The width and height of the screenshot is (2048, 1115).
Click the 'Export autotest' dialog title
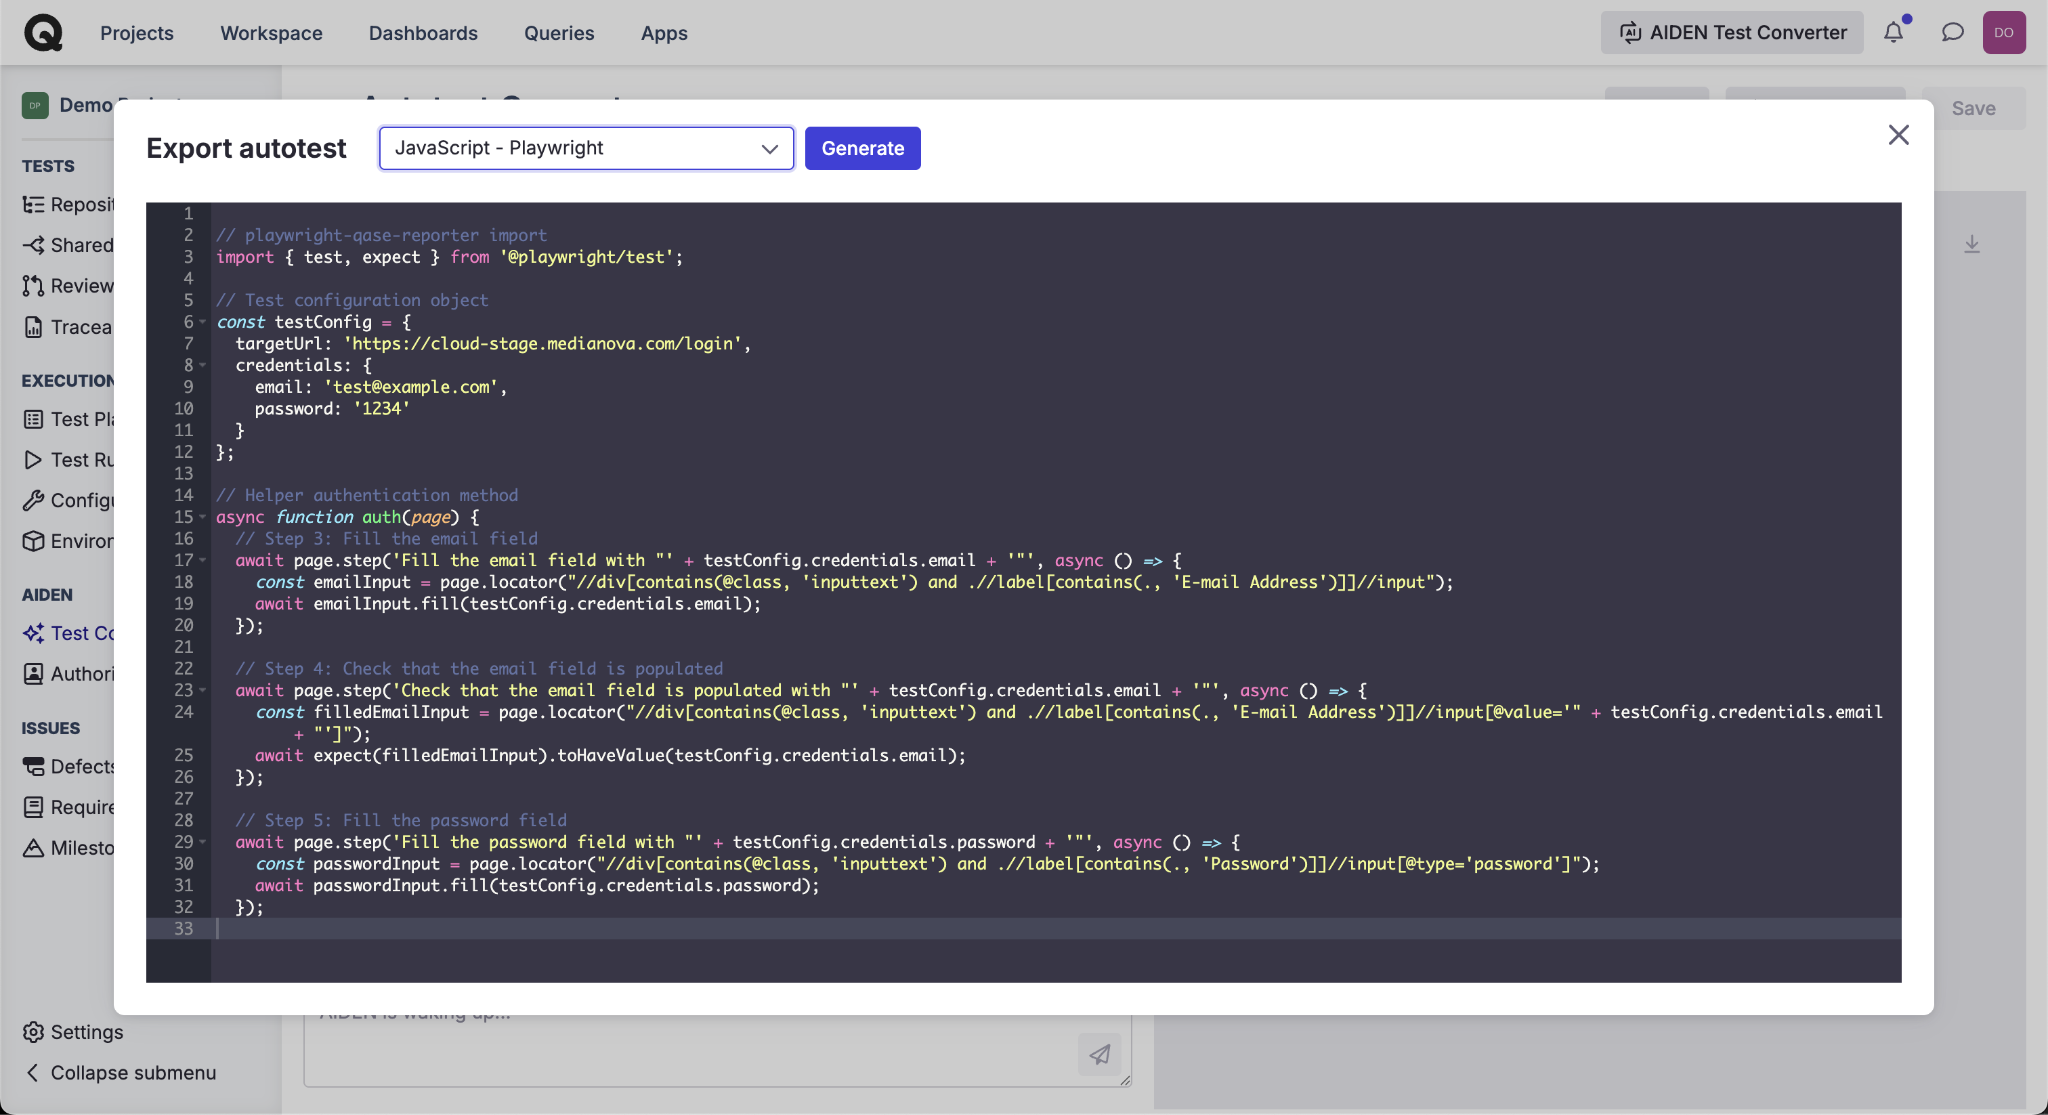click(246, 148)
